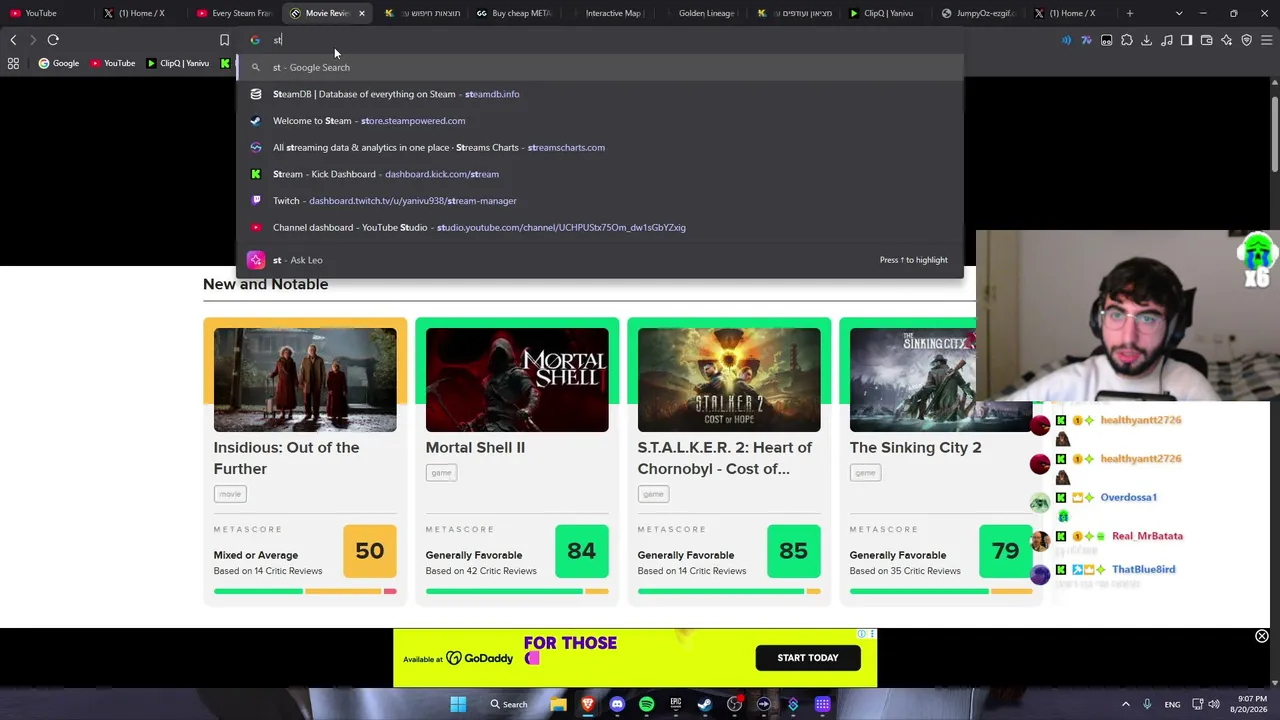Open the Google bookmark

point(59,63)
